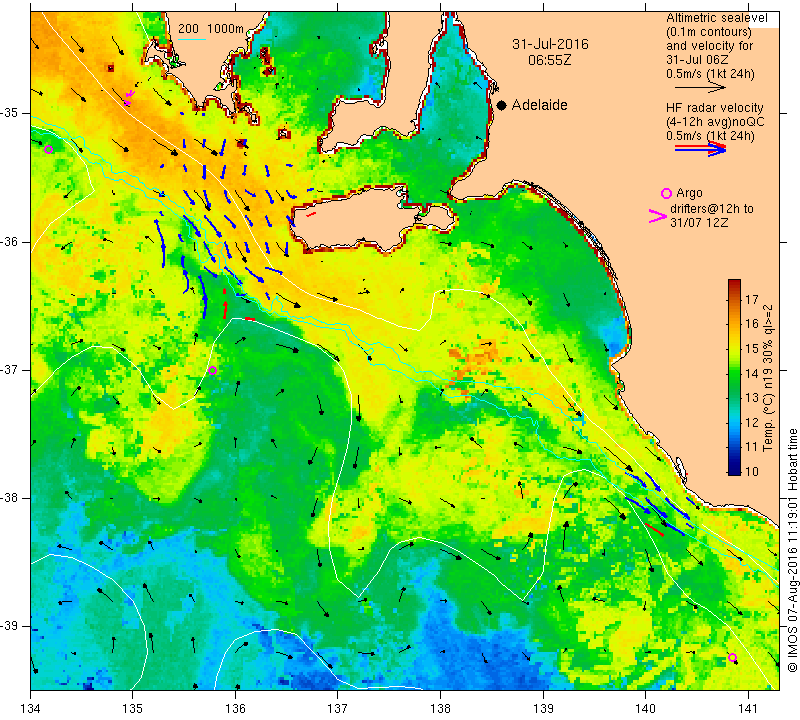
Task: Click the red and blue HF radar legend arrow
Action: click(700, 148)
